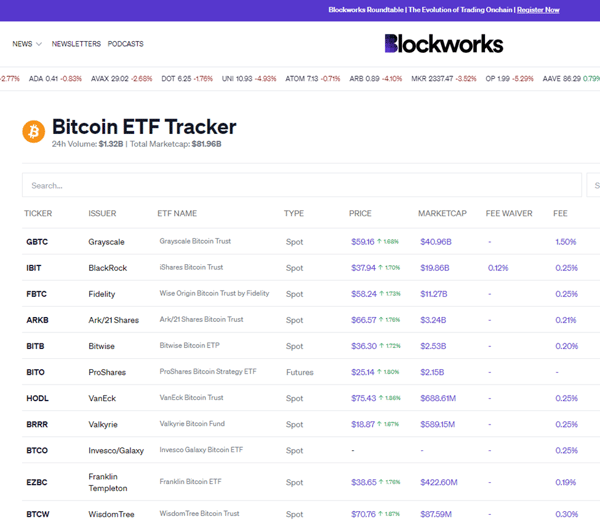Select the BTCW ticker

[38, 514]
